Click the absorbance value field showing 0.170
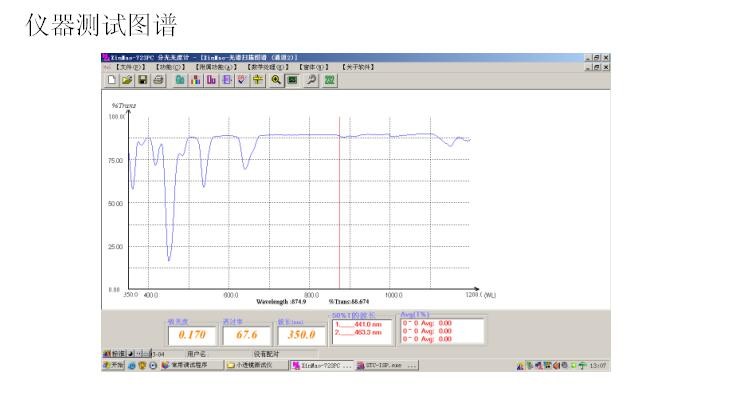Image resolution: width=731 pixels, height=401 pixels. [192, 334]
